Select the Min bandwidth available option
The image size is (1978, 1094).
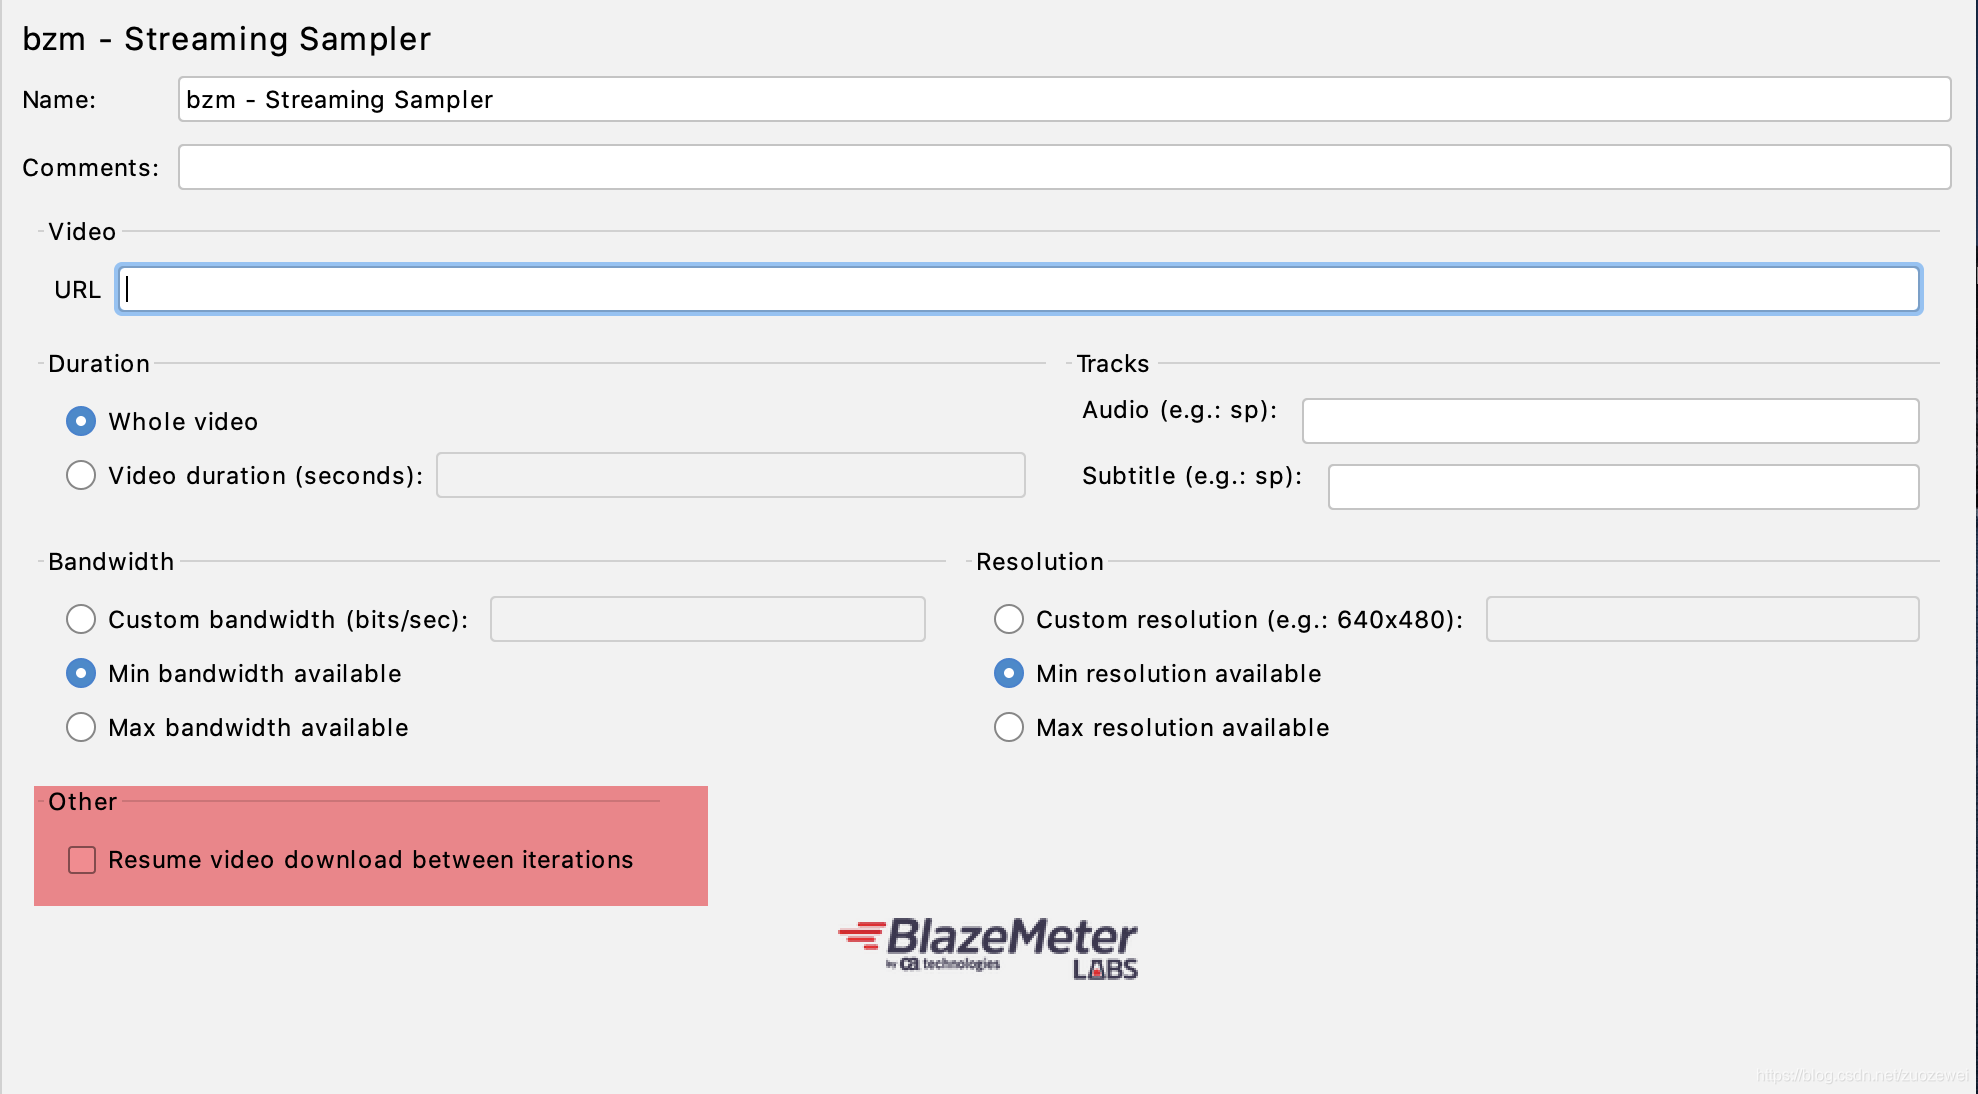81,673
